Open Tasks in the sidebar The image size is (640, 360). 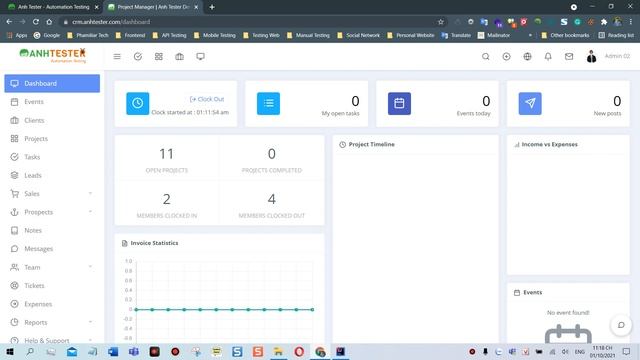coord(52,157)
